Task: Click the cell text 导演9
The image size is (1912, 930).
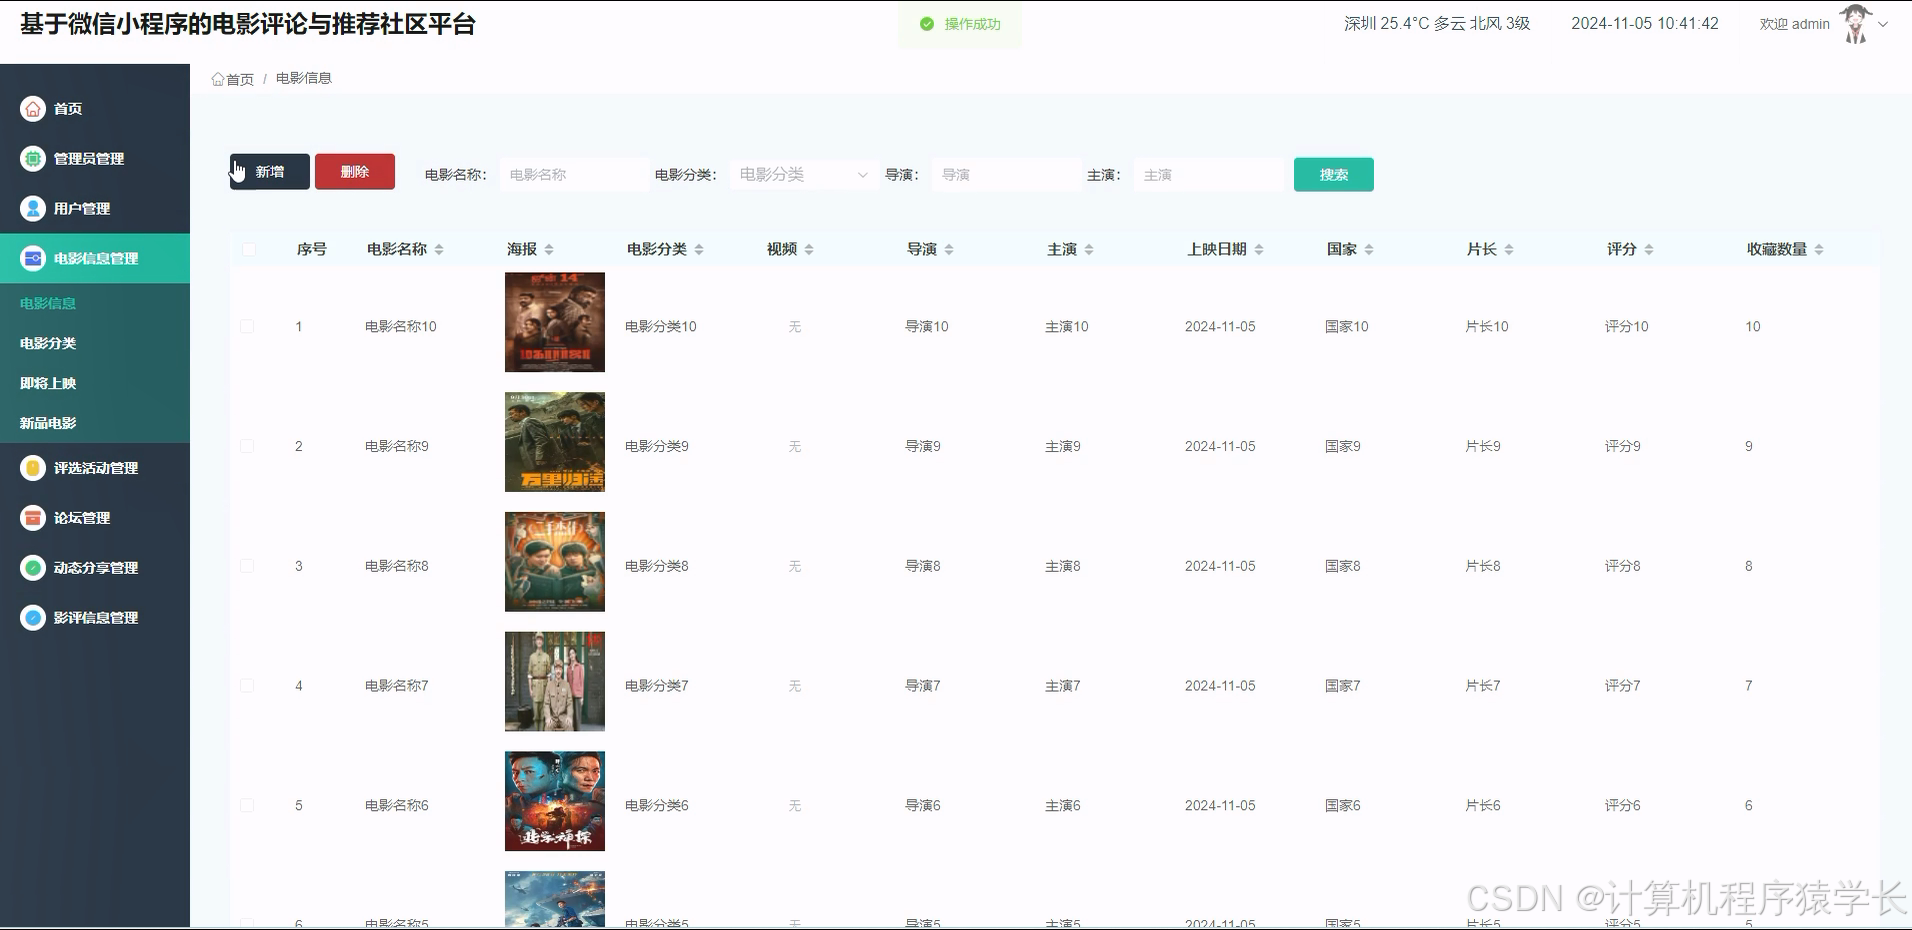Action: click(923, 446)
